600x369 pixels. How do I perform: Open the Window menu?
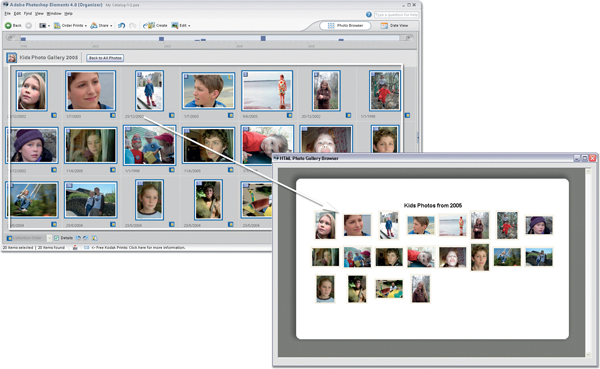tap(54, 14)
